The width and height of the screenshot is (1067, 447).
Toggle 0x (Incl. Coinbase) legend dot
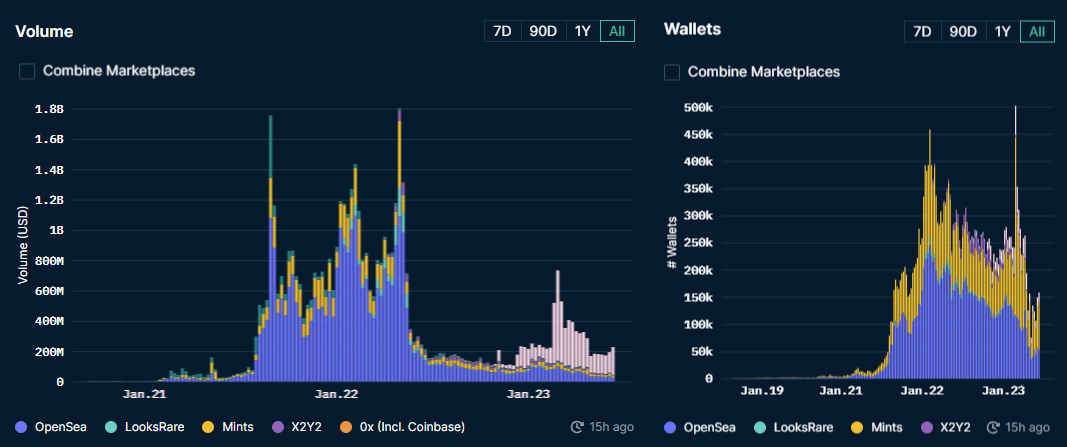(x=345, y=427)
